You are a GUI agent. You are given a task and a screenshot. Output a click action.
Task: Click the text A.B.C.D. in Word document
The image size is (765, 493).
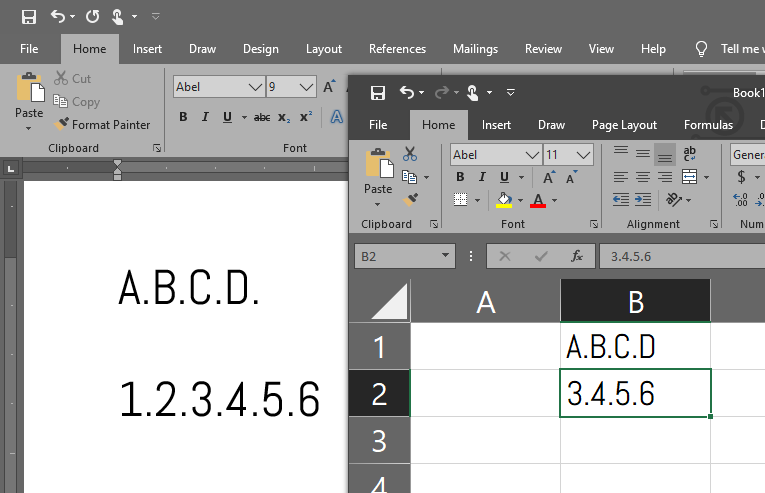pos(189,288)
